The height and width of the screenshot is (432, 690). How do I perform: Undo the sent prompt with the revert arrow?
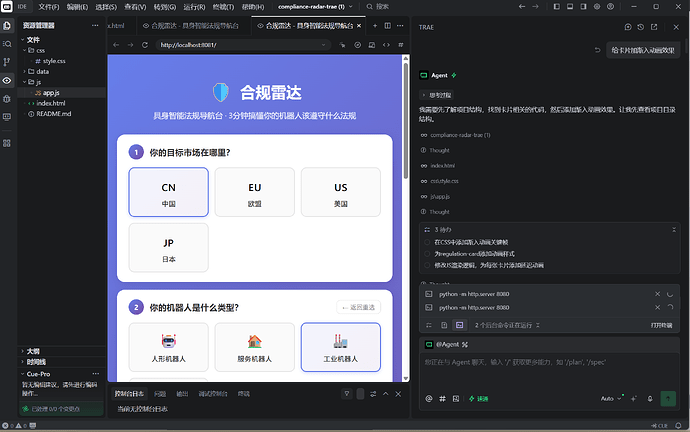coord(597,50)
